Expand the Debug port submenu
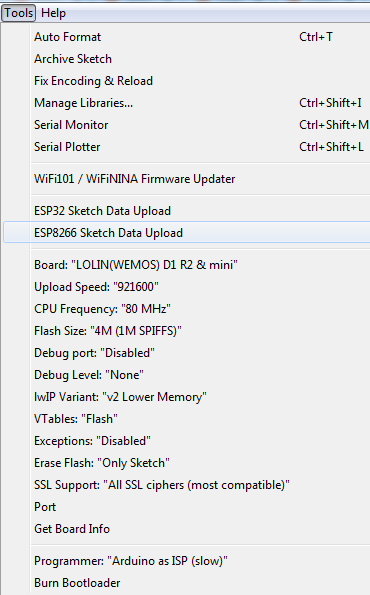Viewport: 370px width, 595px height. (186, 353)
